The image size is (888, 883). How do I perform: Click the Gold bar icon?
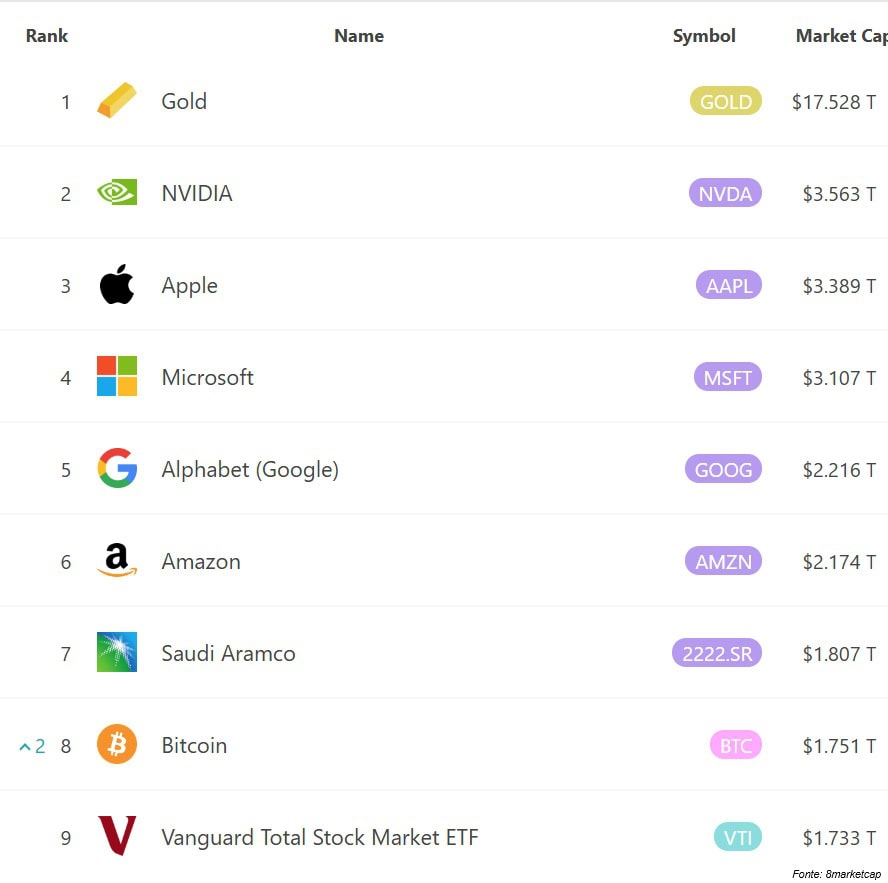coord(117,100)
